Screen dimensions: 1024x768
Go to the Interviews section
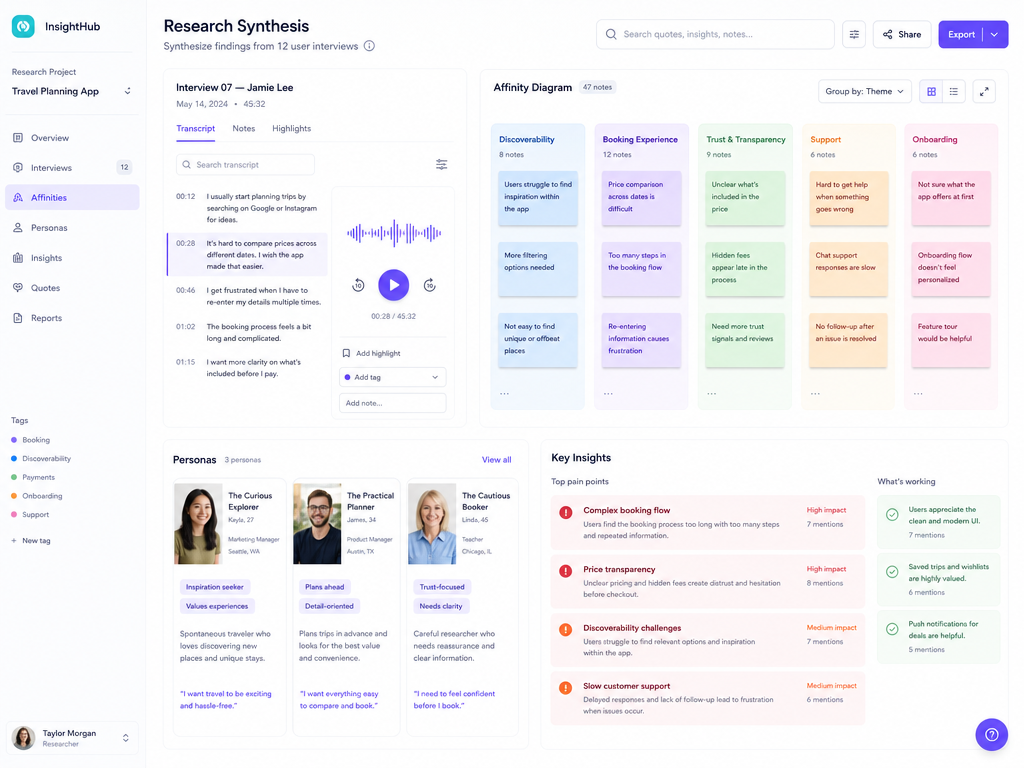pyautogui.click(x=72, y=168)
